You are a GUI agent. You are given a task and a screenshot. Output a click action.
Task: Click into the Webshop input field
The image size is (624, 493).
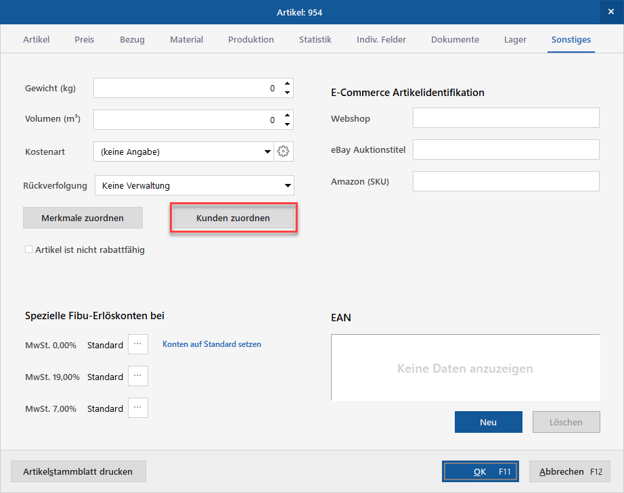(x=505, y=118)
